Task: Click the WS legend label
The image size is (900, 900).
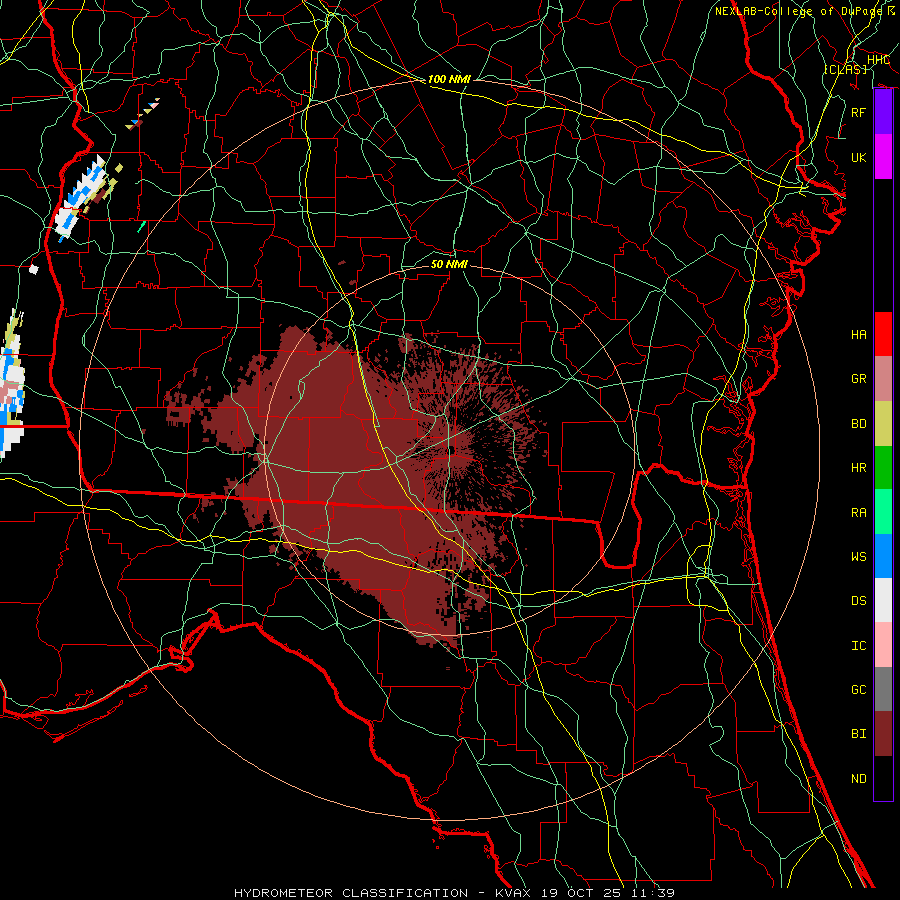Action: tap(858, 557)
